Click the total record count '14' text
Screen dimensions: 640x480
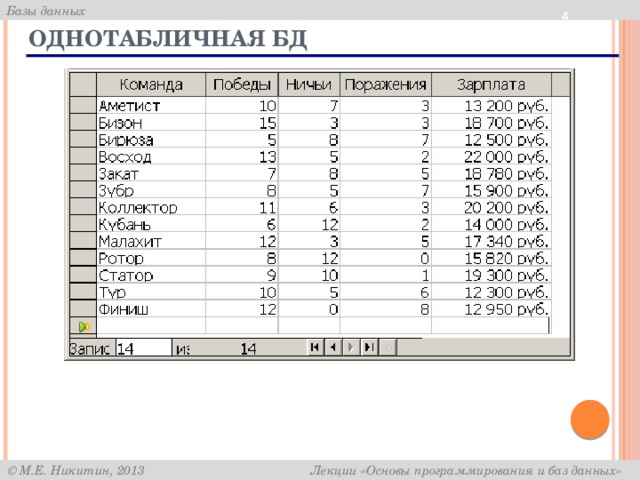(248, 349)
